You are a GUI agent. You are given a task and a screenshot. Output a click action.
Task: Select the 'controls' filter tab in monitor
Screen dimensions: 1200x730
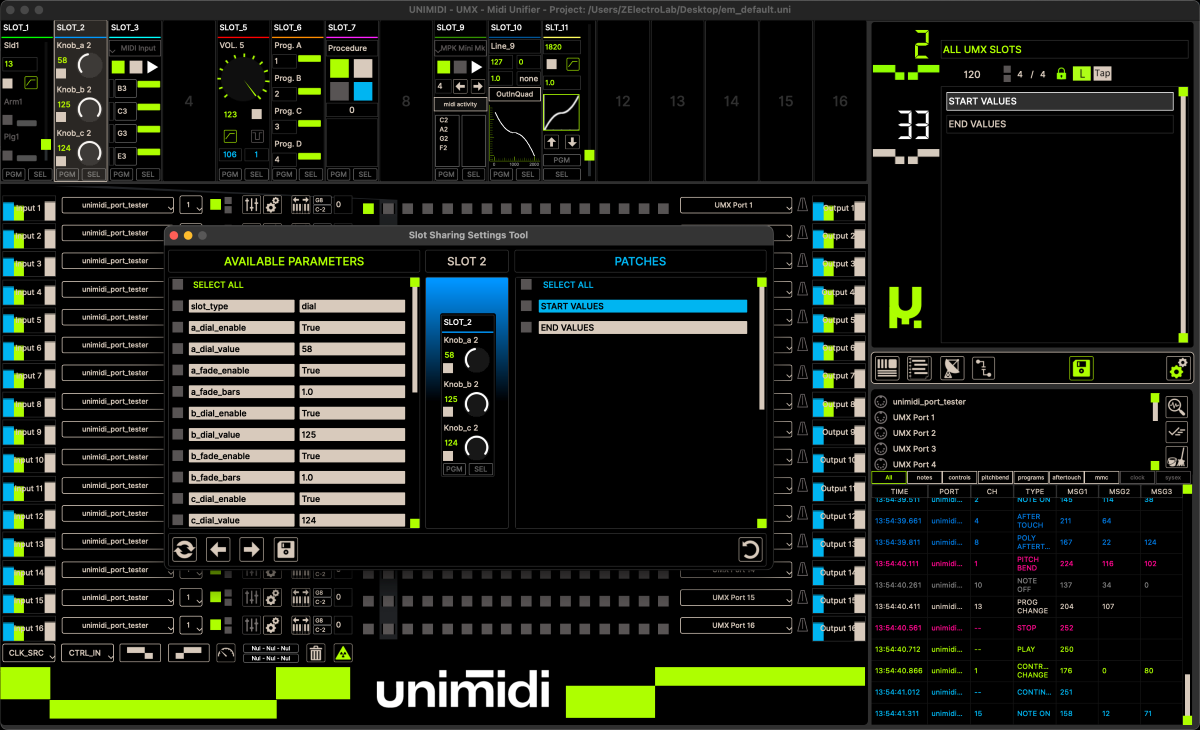coord(960,478)
